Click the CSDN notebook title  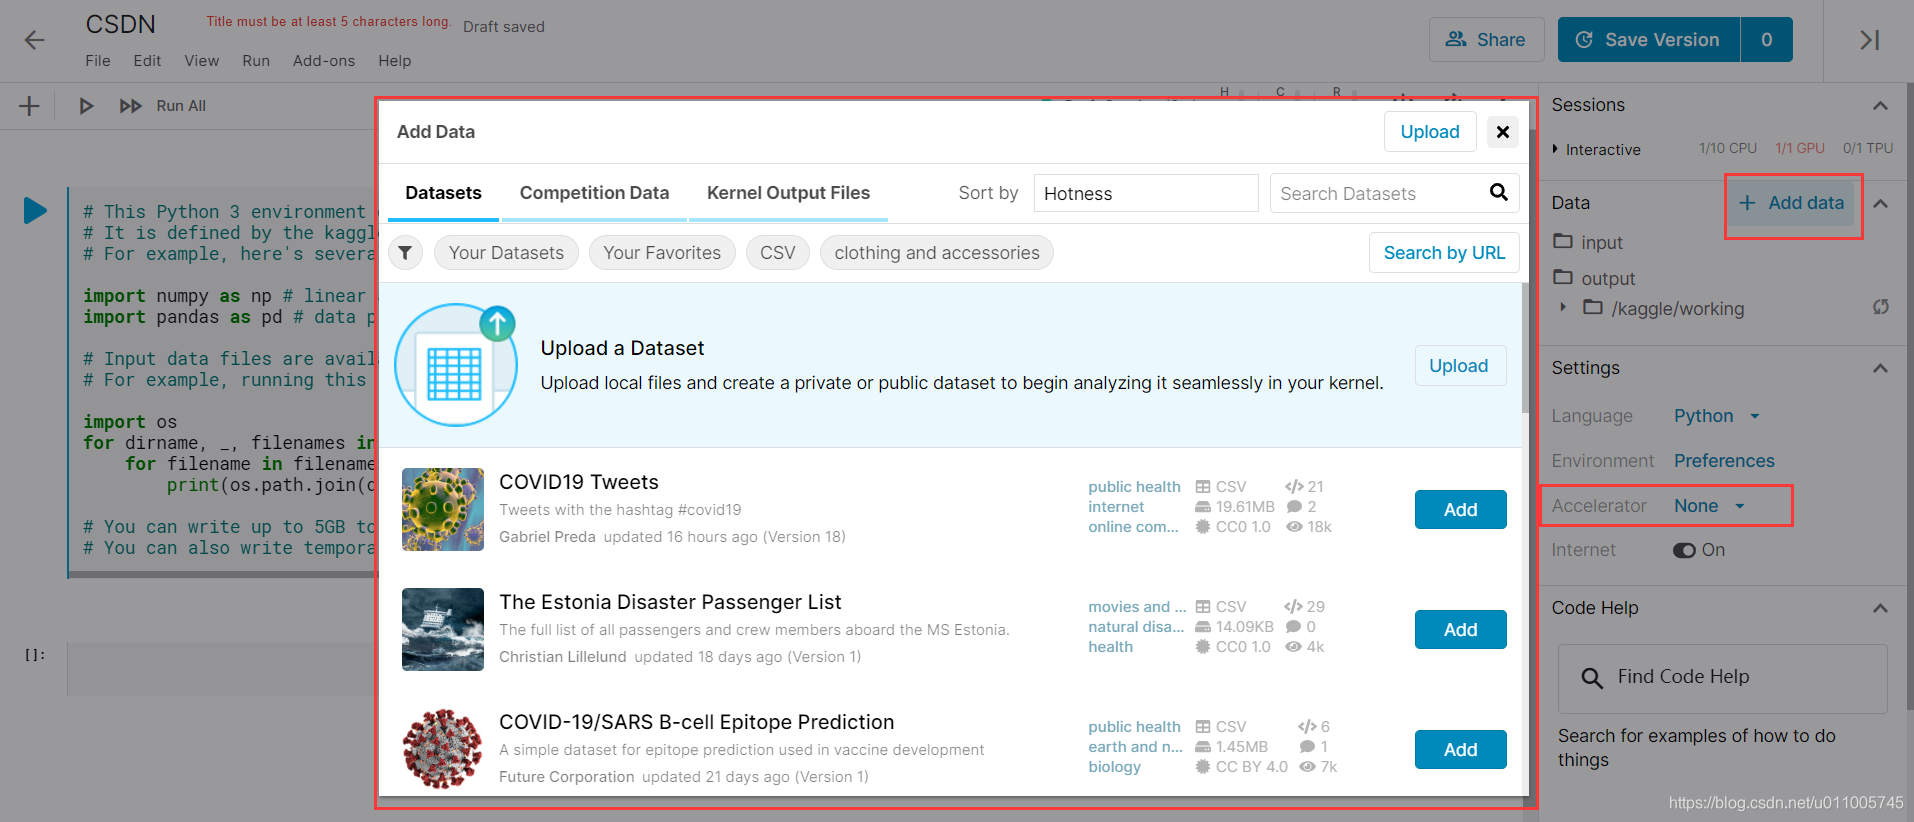121,24
